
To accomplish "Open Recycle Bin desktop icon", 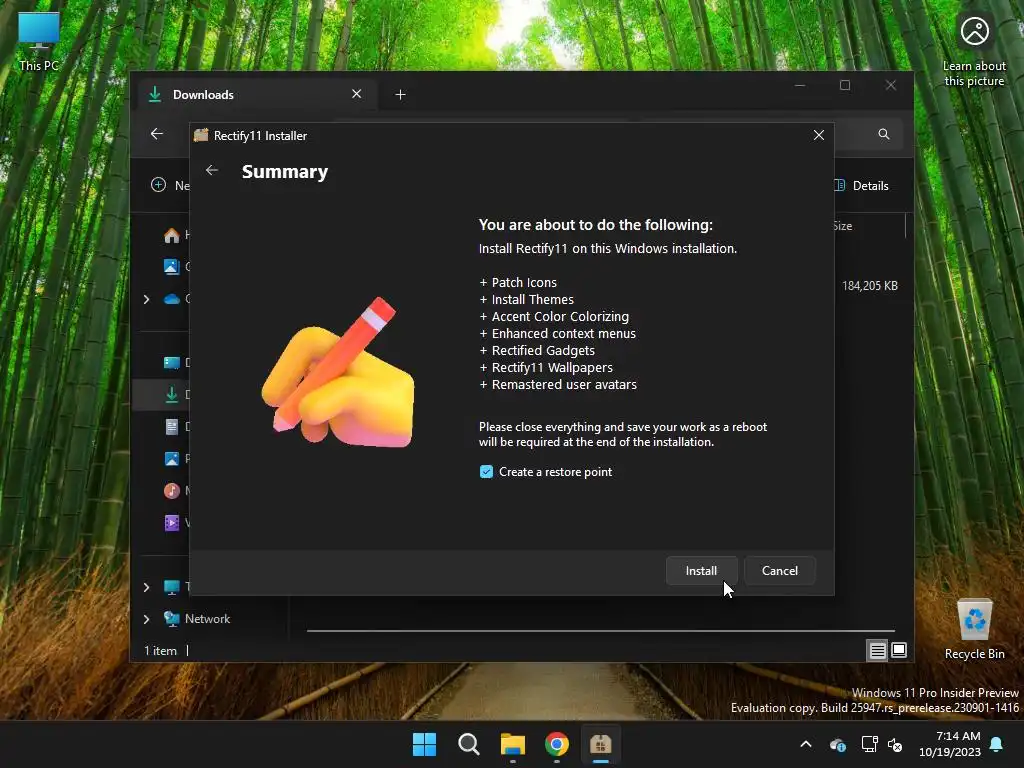I will 974,629.
